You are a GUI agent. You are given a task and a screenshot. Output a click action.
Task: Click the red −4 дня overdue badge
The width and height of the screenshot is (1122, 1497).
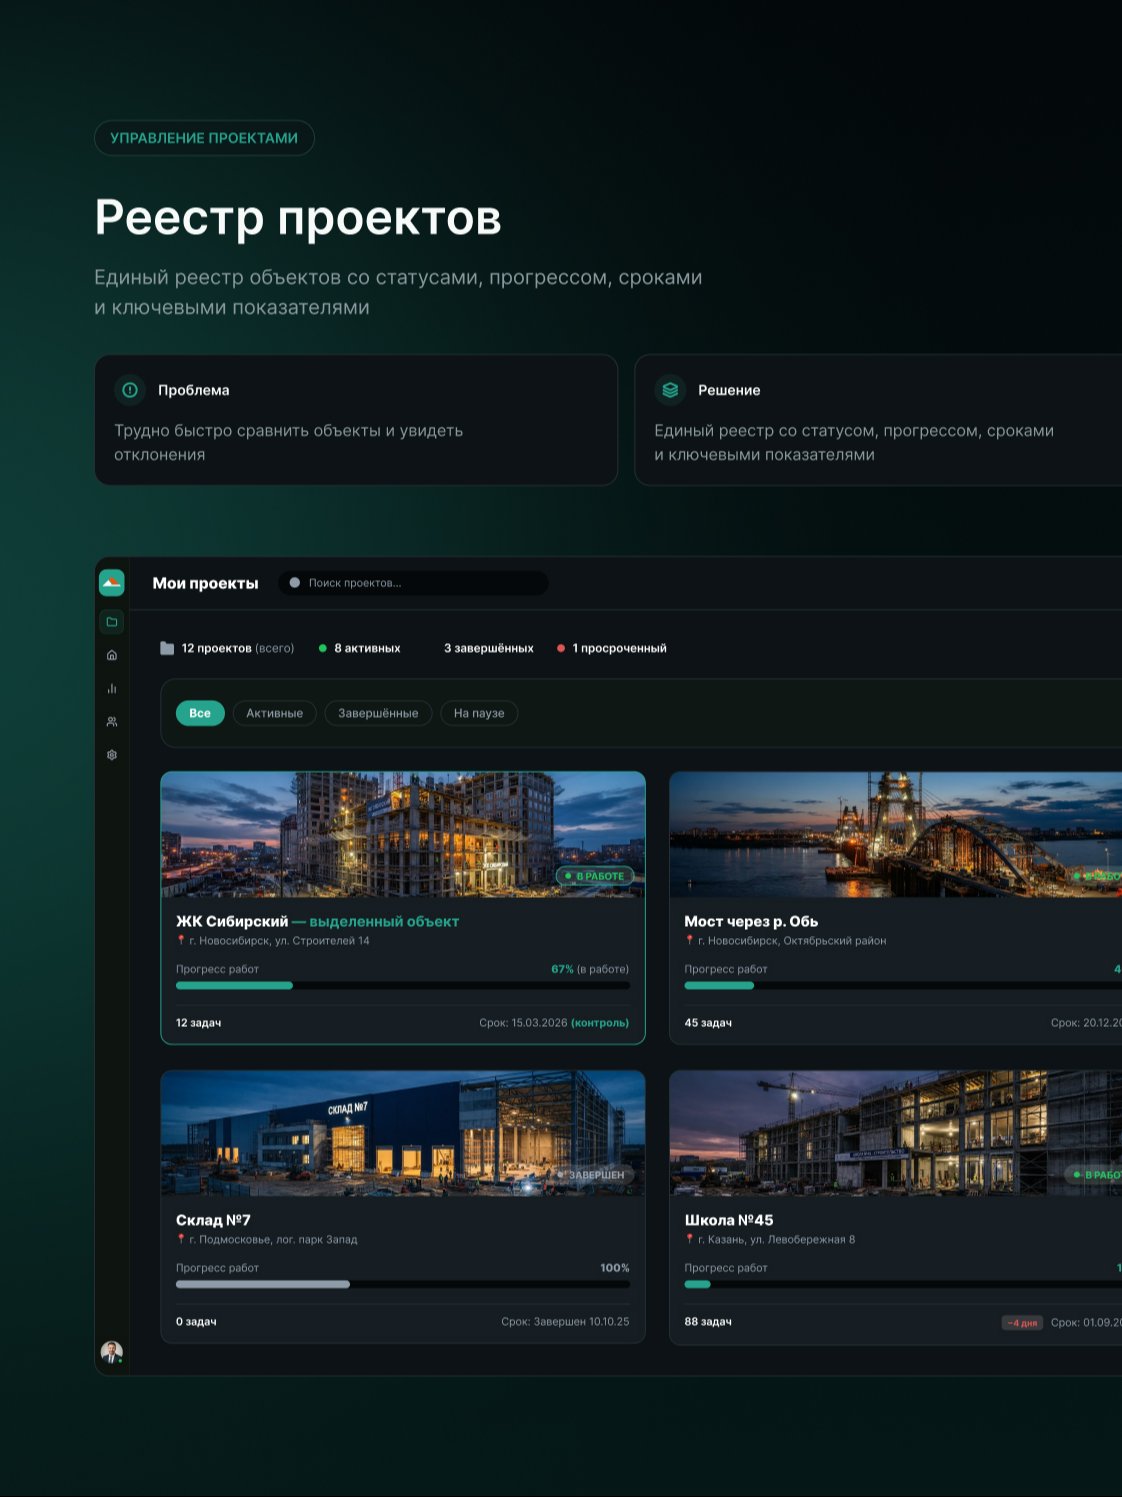click(x=1022, y=1322)
